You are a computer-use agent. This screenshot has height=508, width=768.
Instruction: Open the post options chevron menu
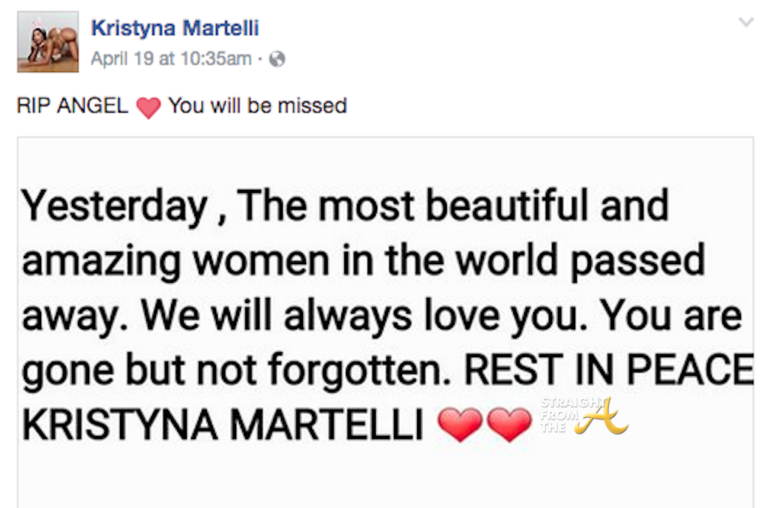tap(745, 22)
